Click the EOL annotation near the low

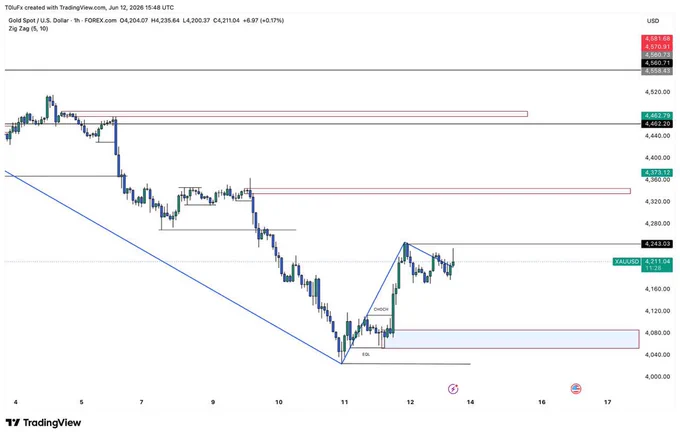pyautogui.click(x=366, y=354)
